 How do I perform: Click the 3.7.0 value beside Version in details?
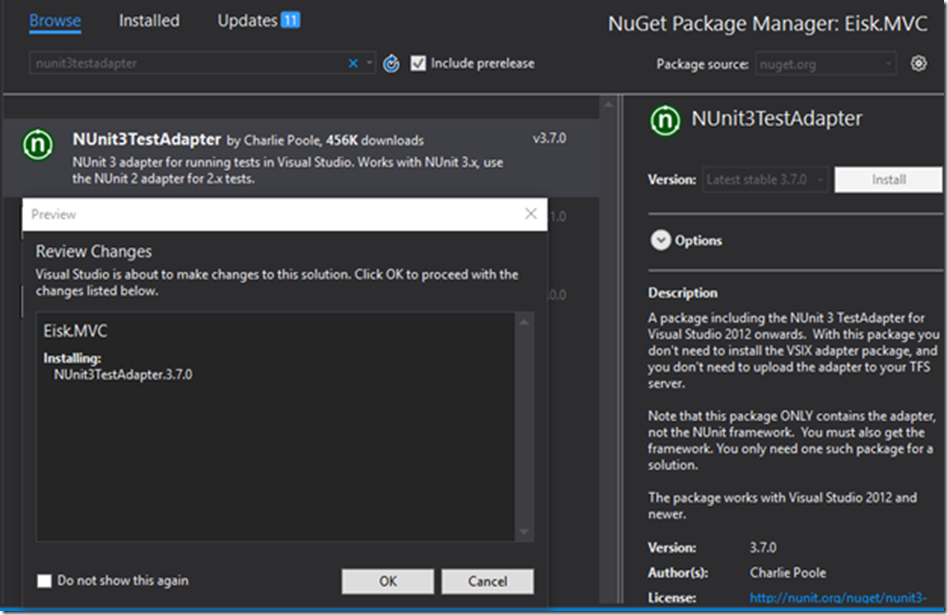(763, 548)
